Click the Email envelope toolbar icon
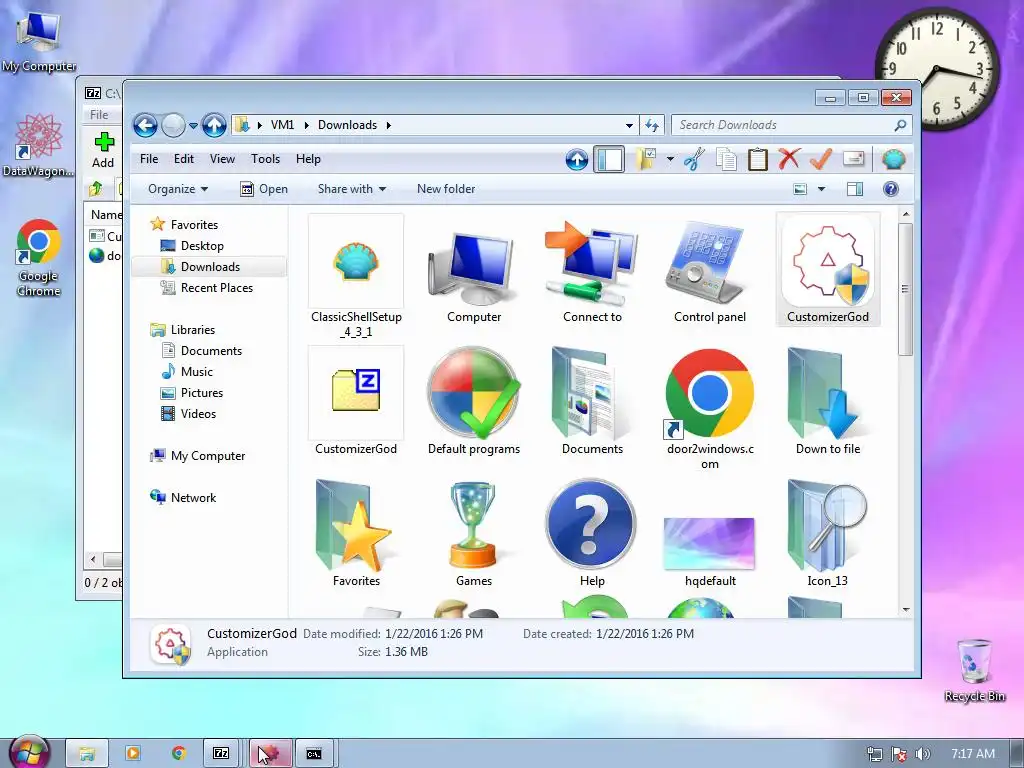This screenshot has width=1024, height=768. (854, 159)
